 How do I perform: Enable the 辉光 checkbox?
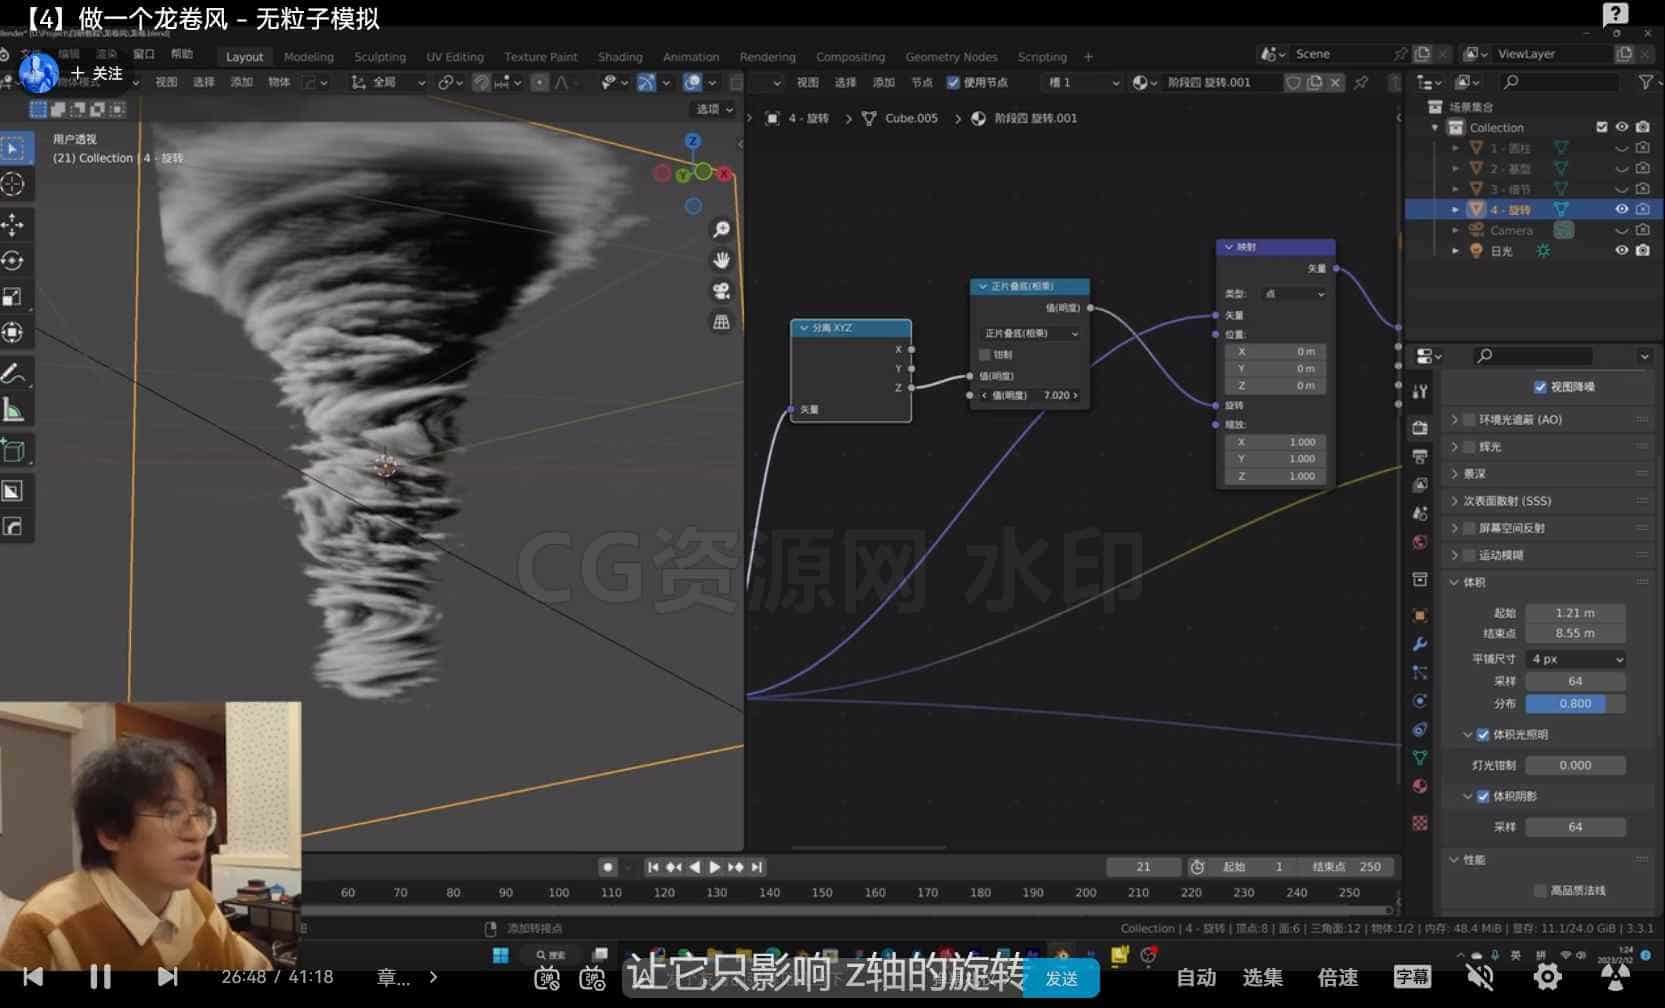coord(1469,447)
